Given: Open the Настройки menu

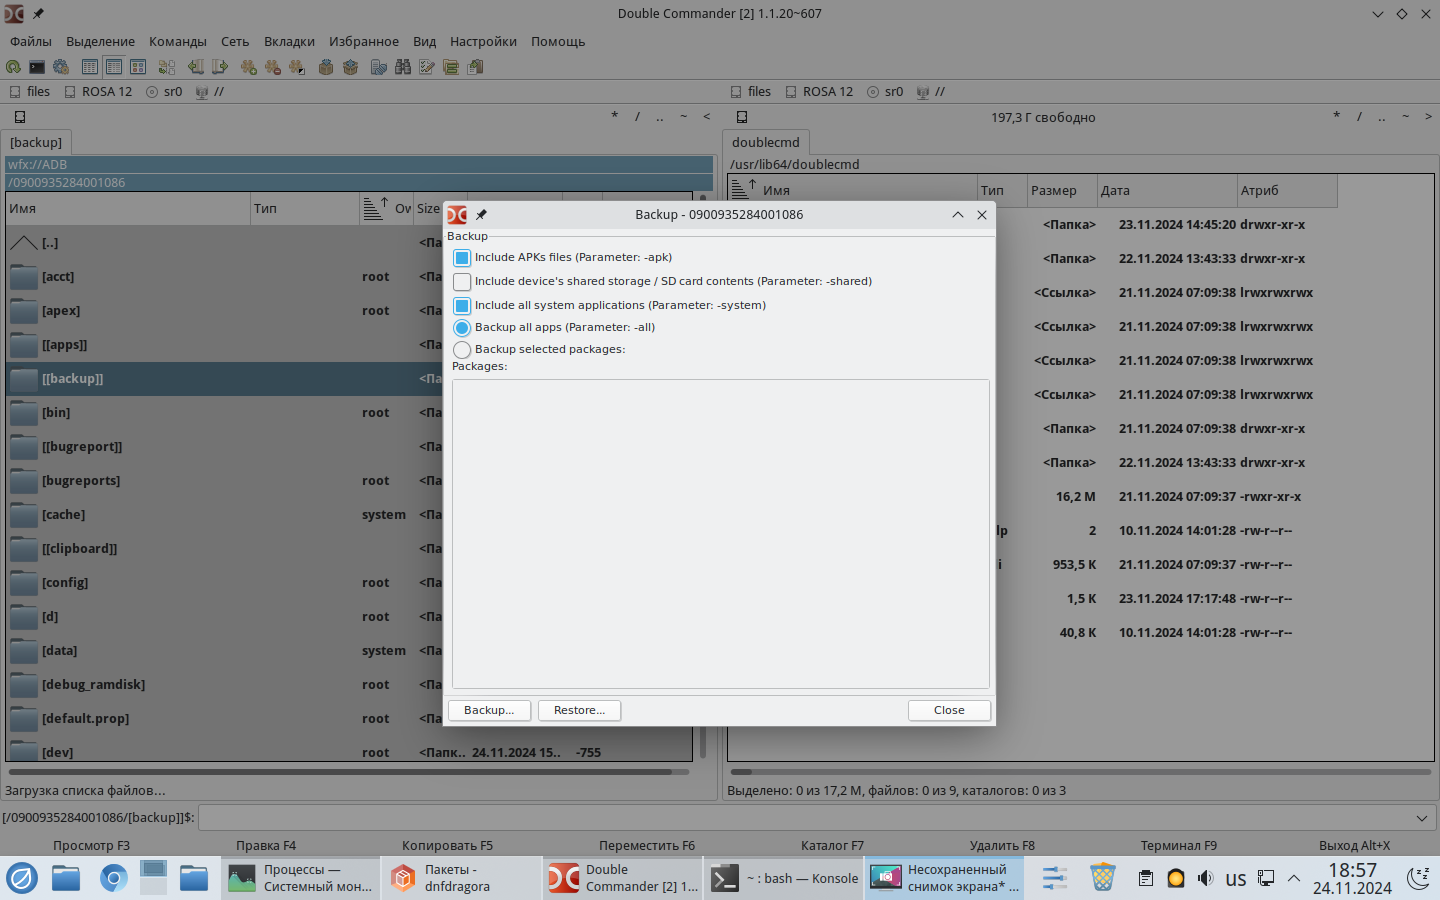Looking at the screenshot, I should click(483, 42).
